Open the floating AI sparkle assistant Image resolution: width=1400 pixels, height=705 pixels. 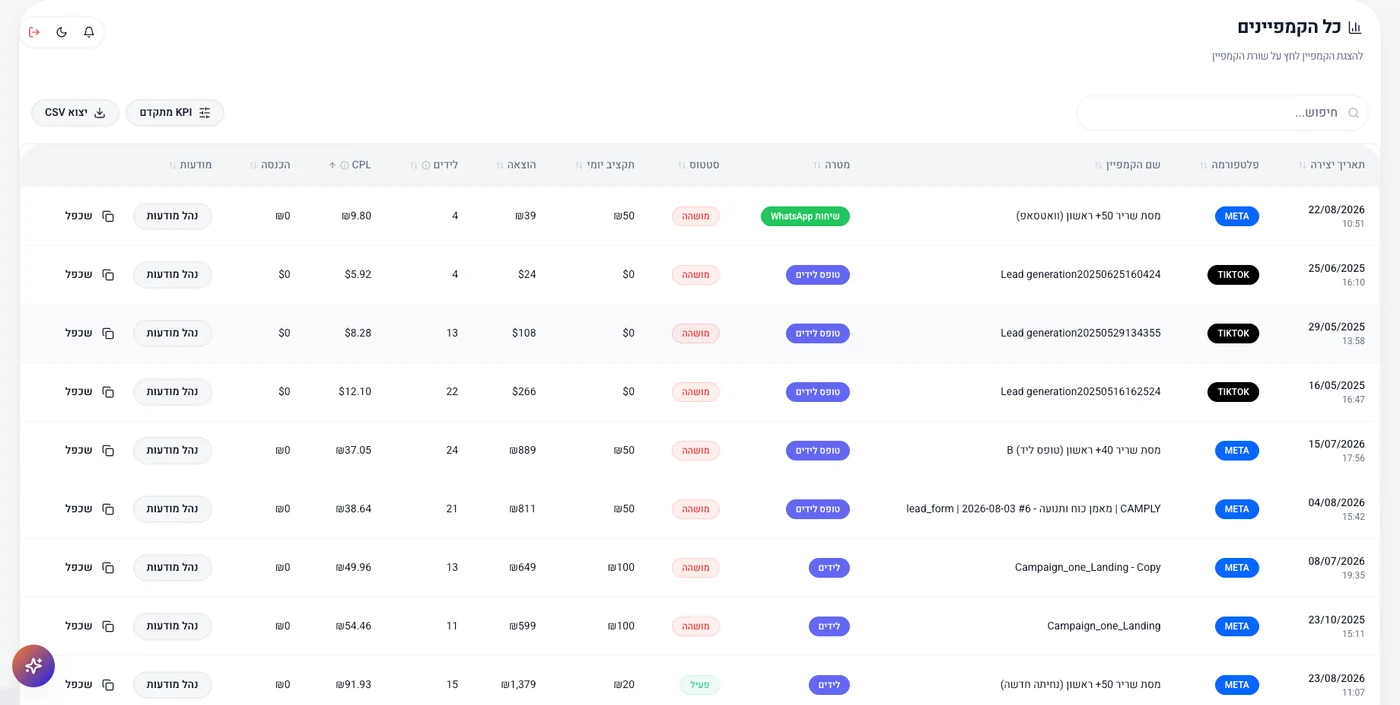pyautogui.click(x=33, y=666)
